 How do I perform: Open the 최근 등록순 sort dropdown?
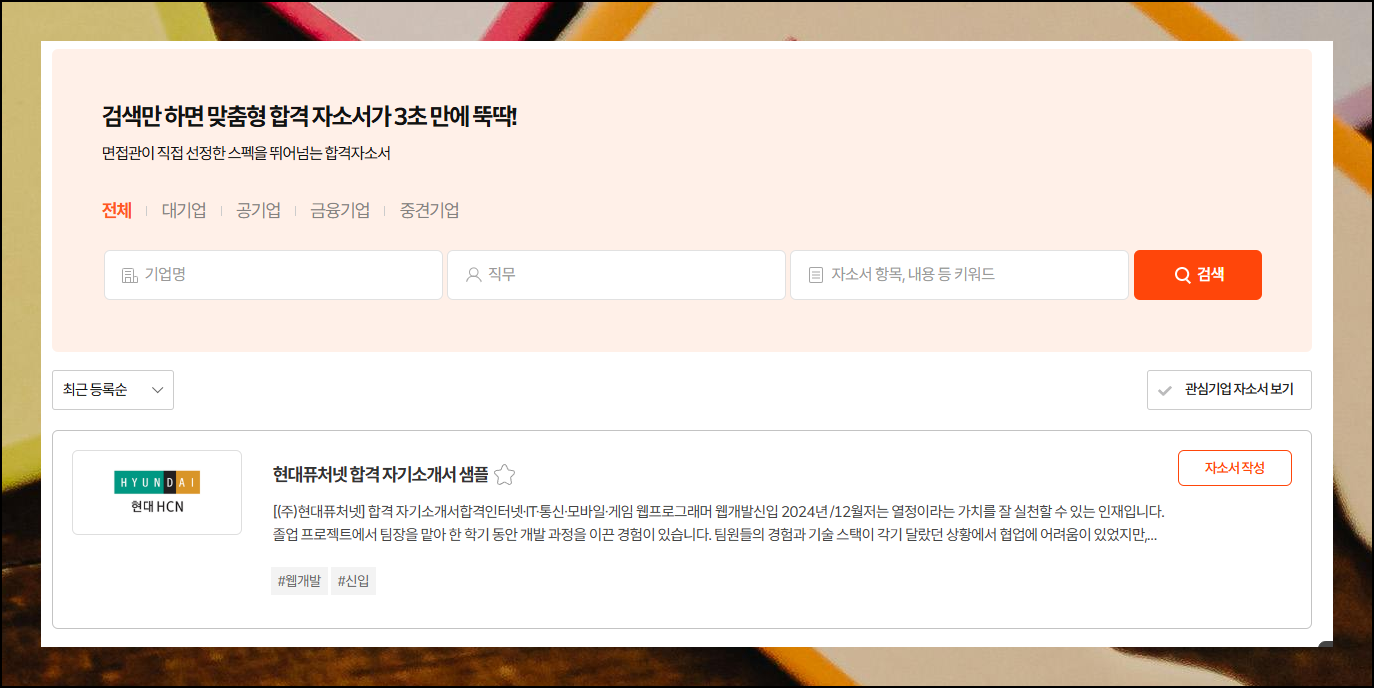[113, 390]
